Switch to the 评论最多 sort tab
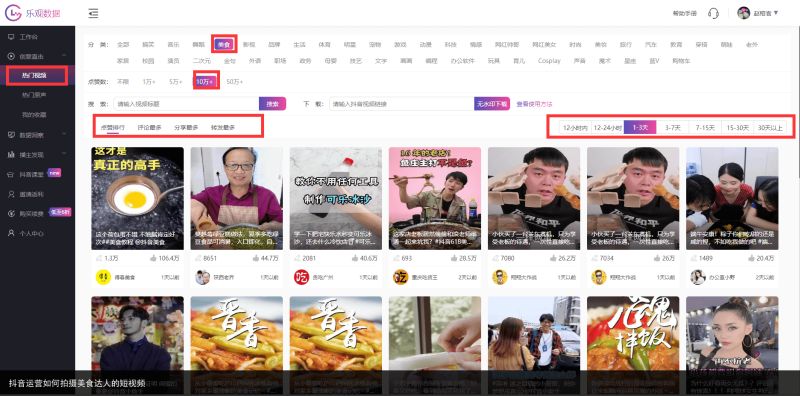Screen dimensions: 800x396 tap(149, 127)
